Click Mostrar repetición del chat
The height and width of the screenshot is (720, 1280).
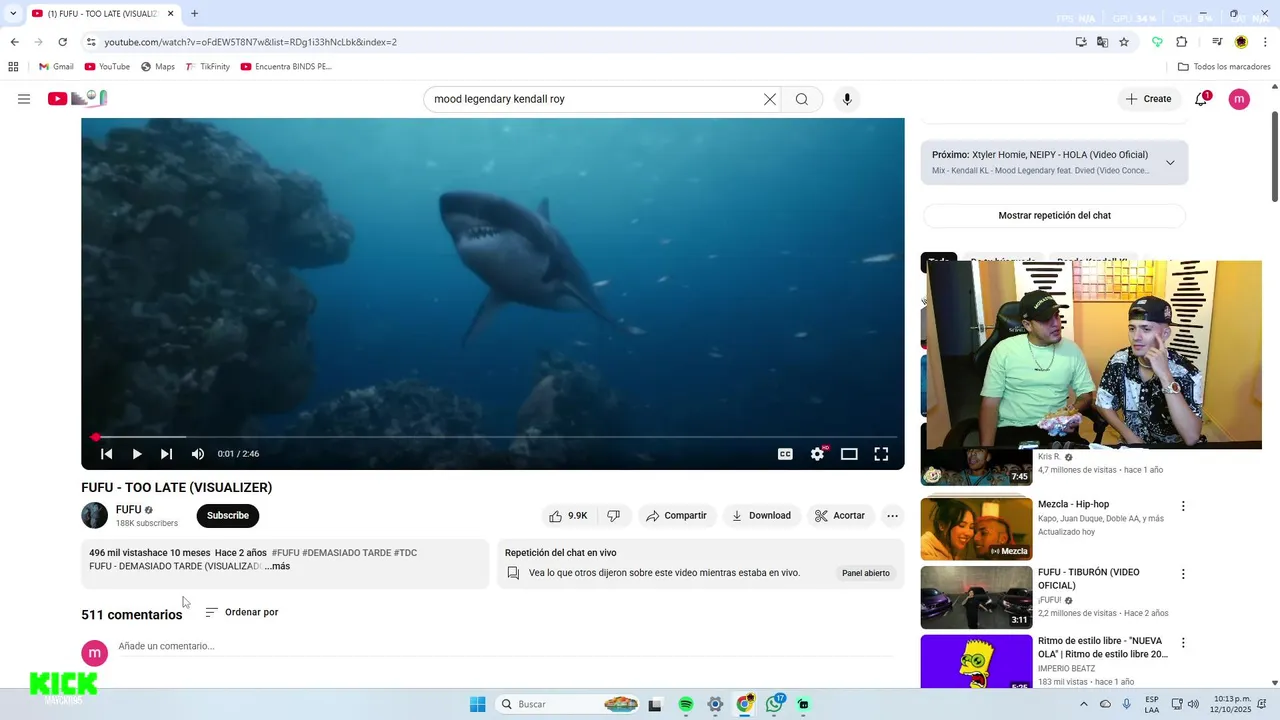tap(1054, 216)
